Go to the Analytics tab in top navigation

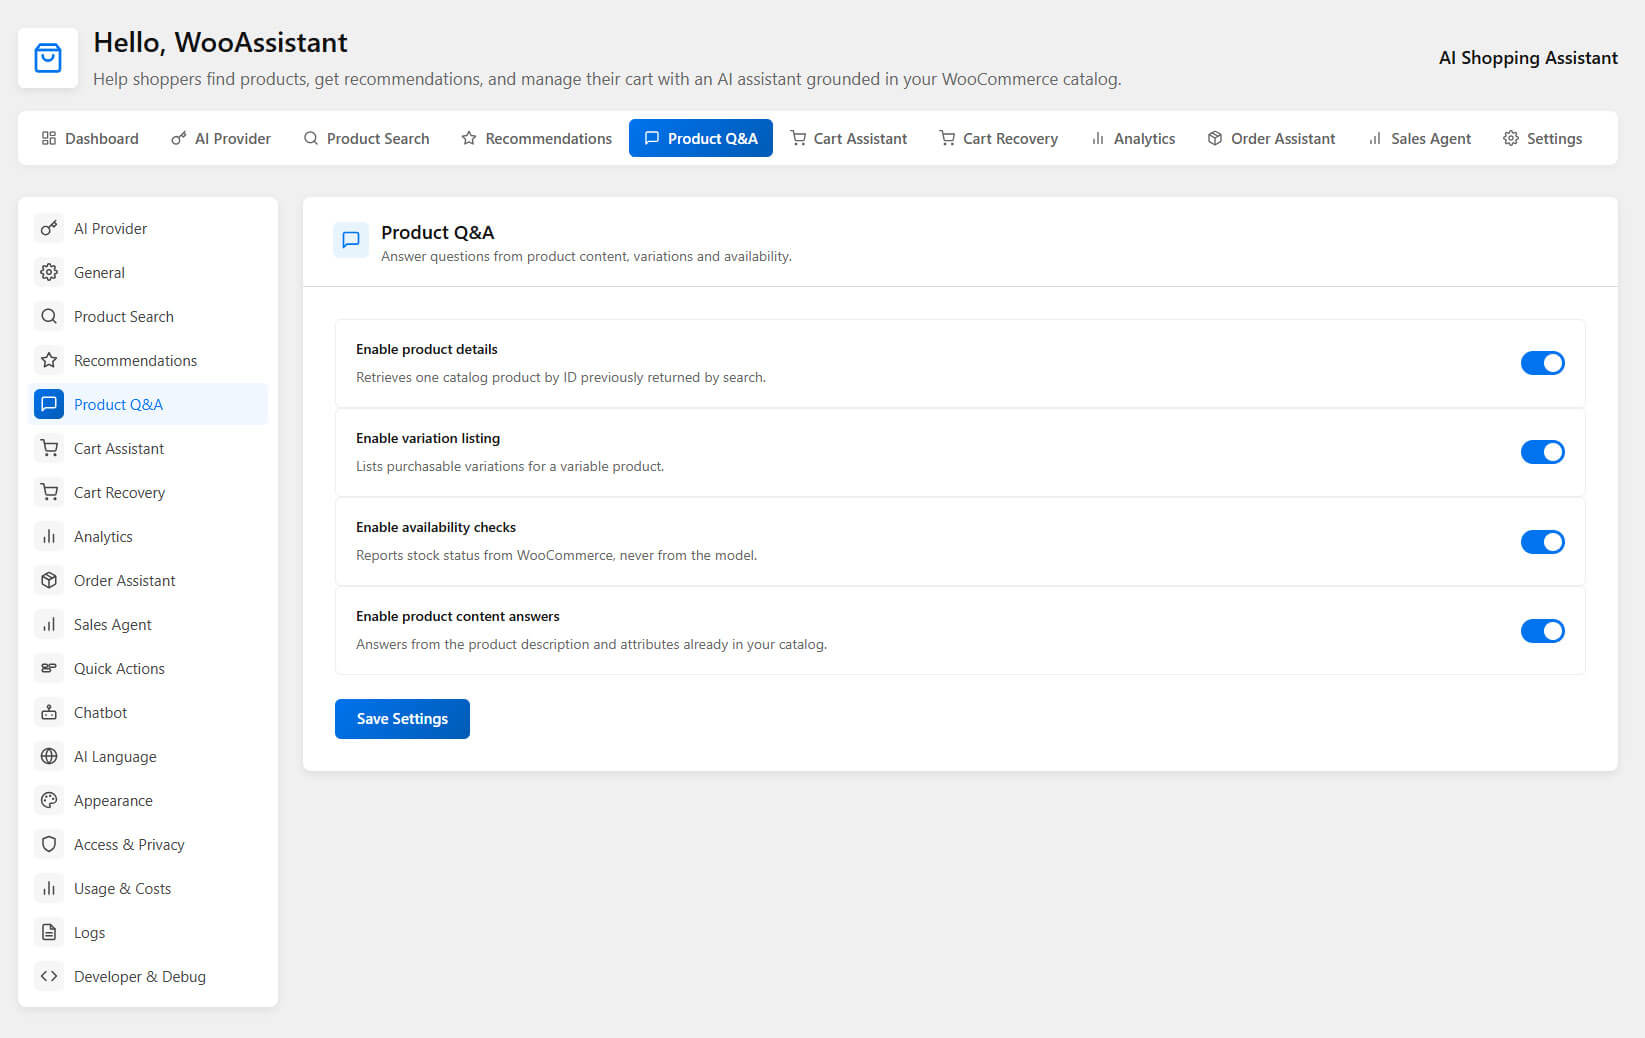(1133, 139)
